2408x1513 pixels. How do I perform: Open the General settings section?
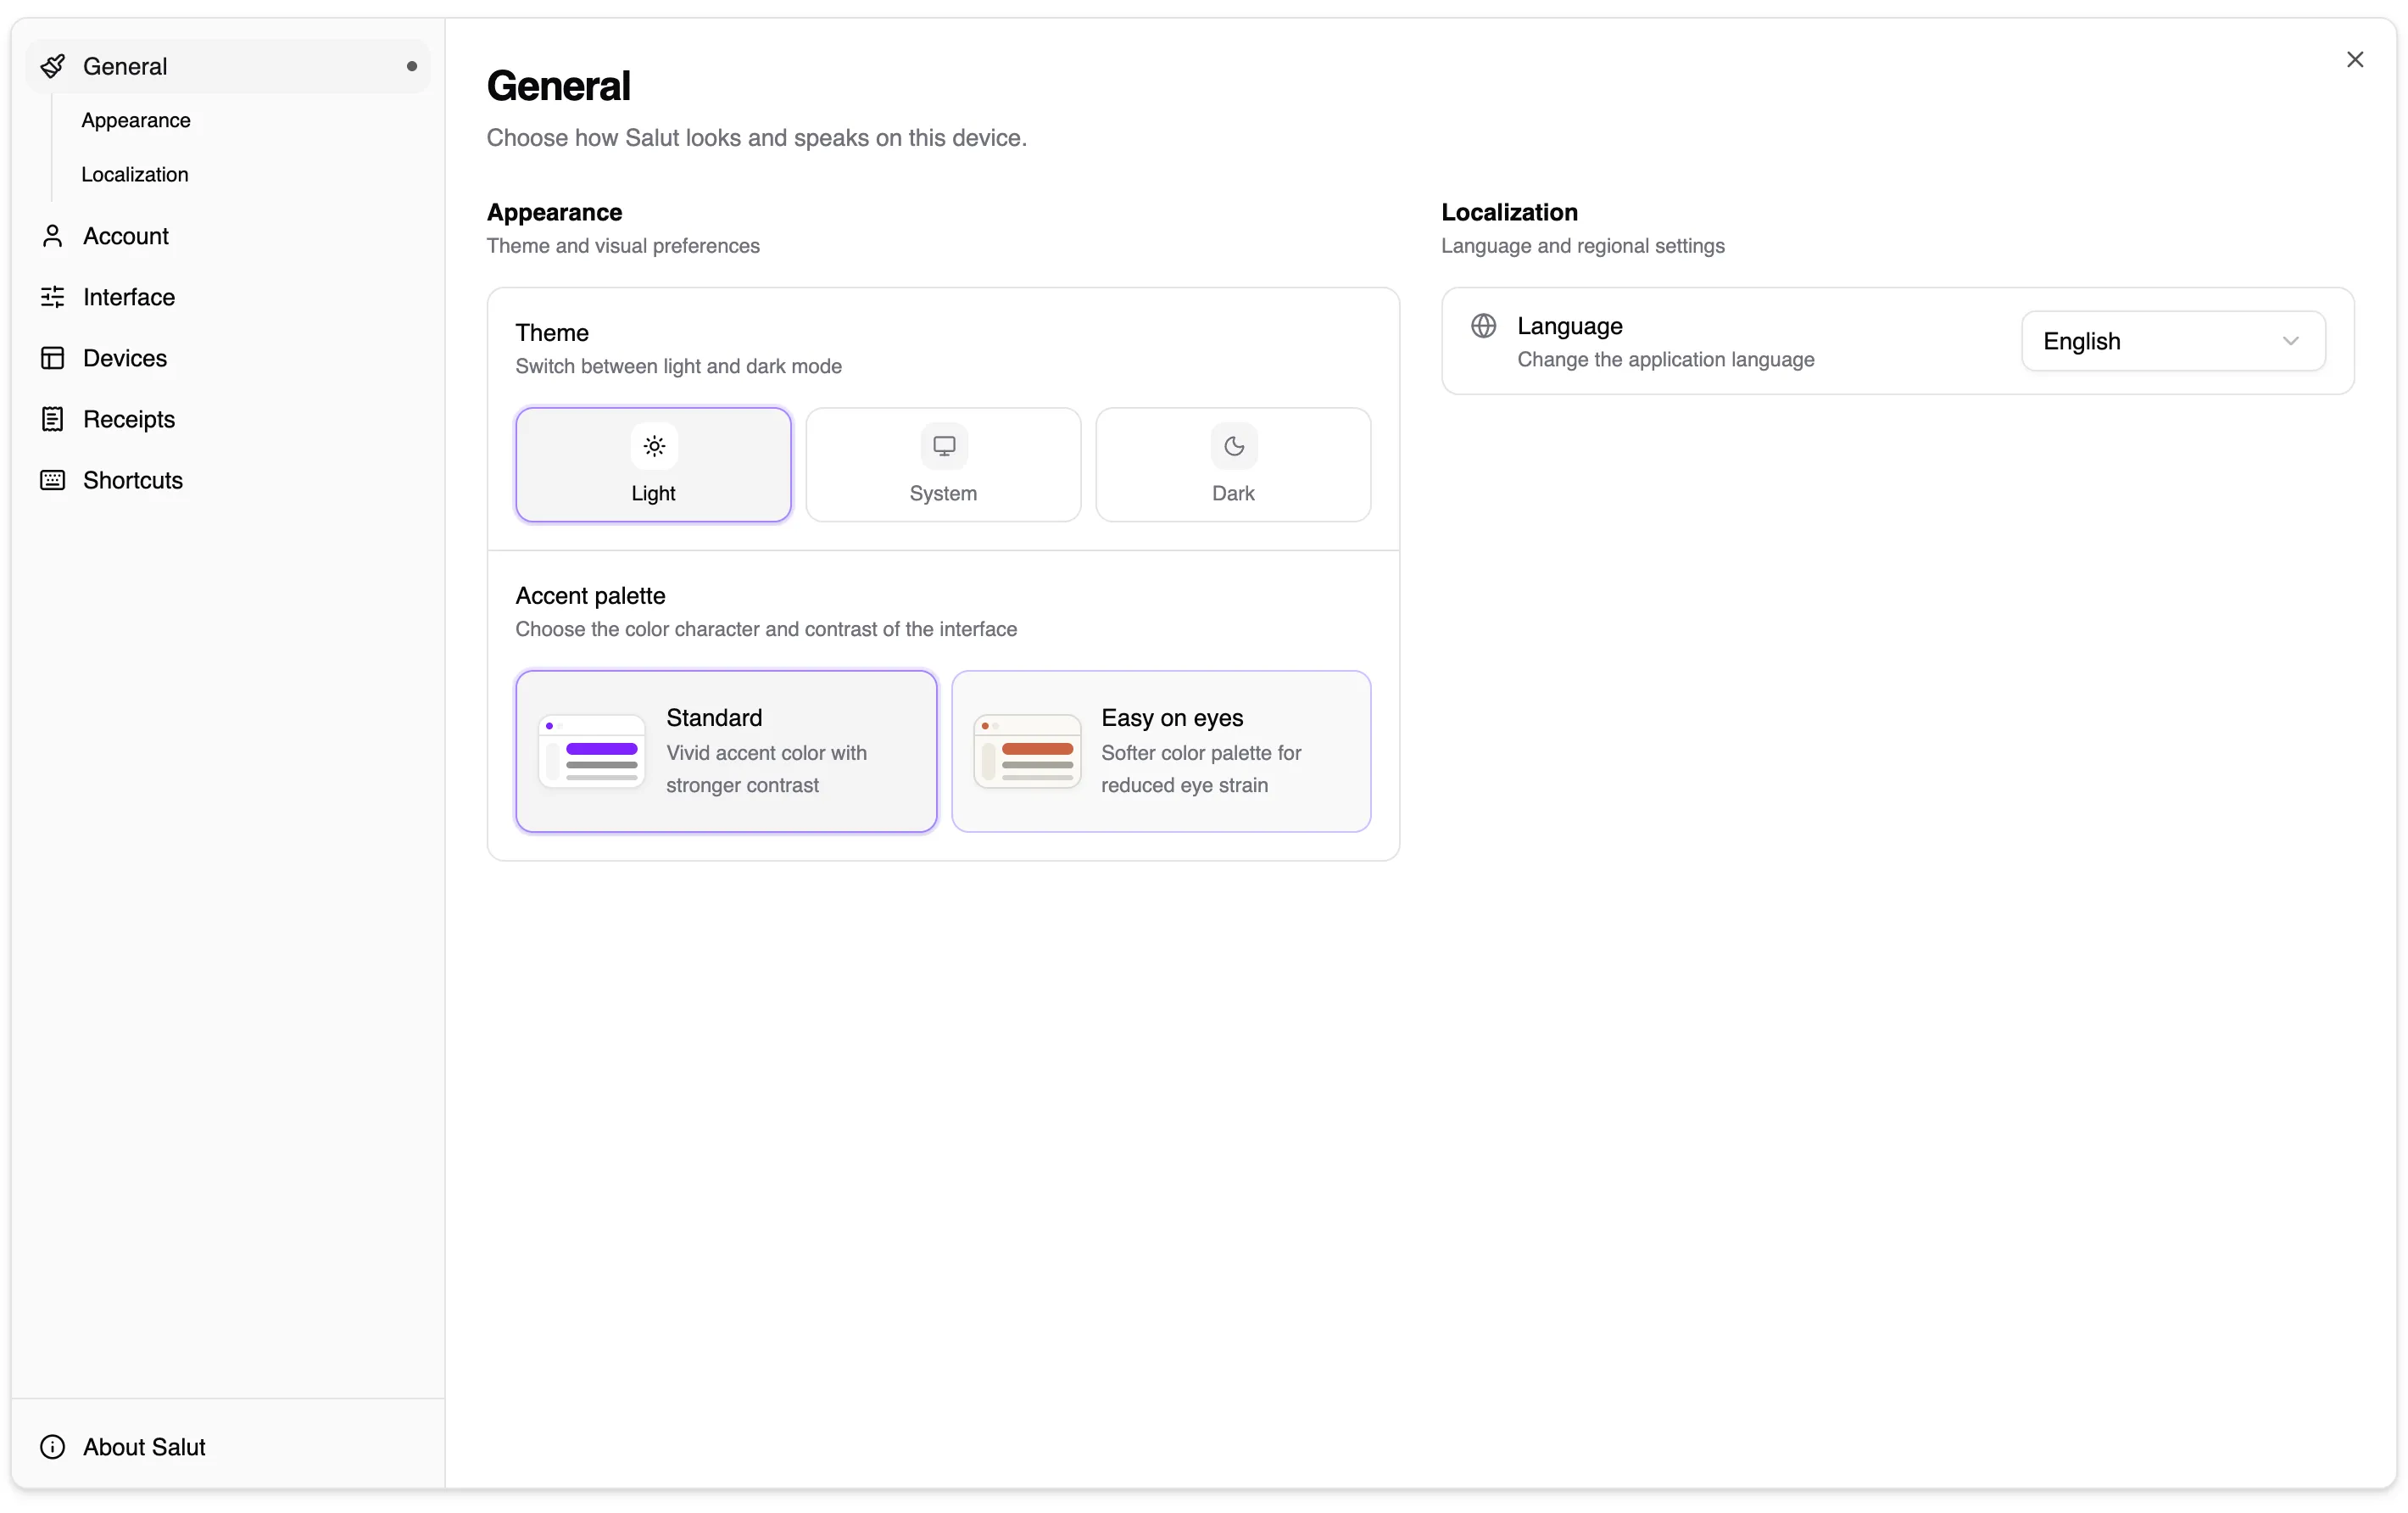(228, 66)
